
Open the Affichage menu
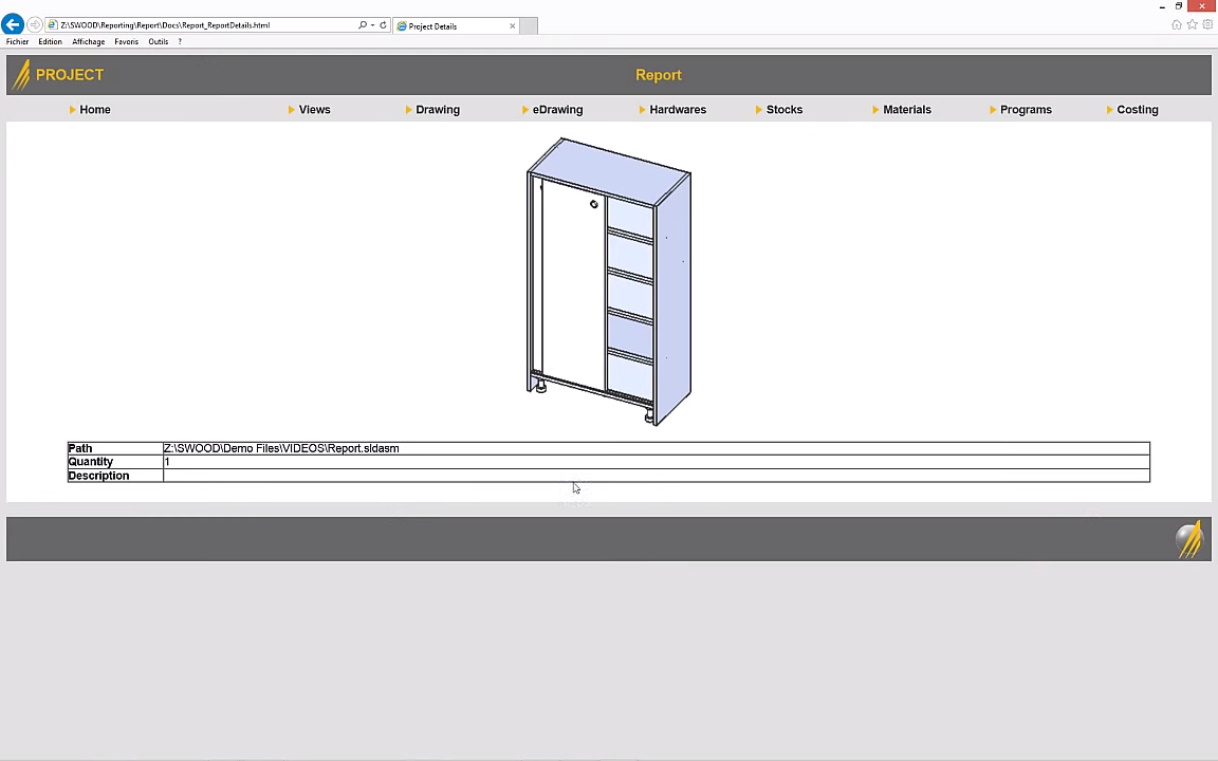click(x=88, y=42)
